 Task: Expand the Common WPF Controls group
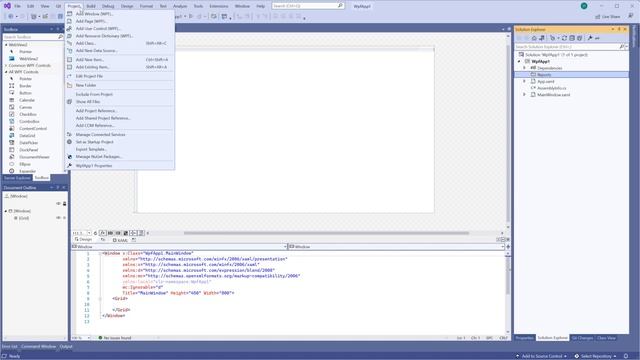click(x=6, y=65)
